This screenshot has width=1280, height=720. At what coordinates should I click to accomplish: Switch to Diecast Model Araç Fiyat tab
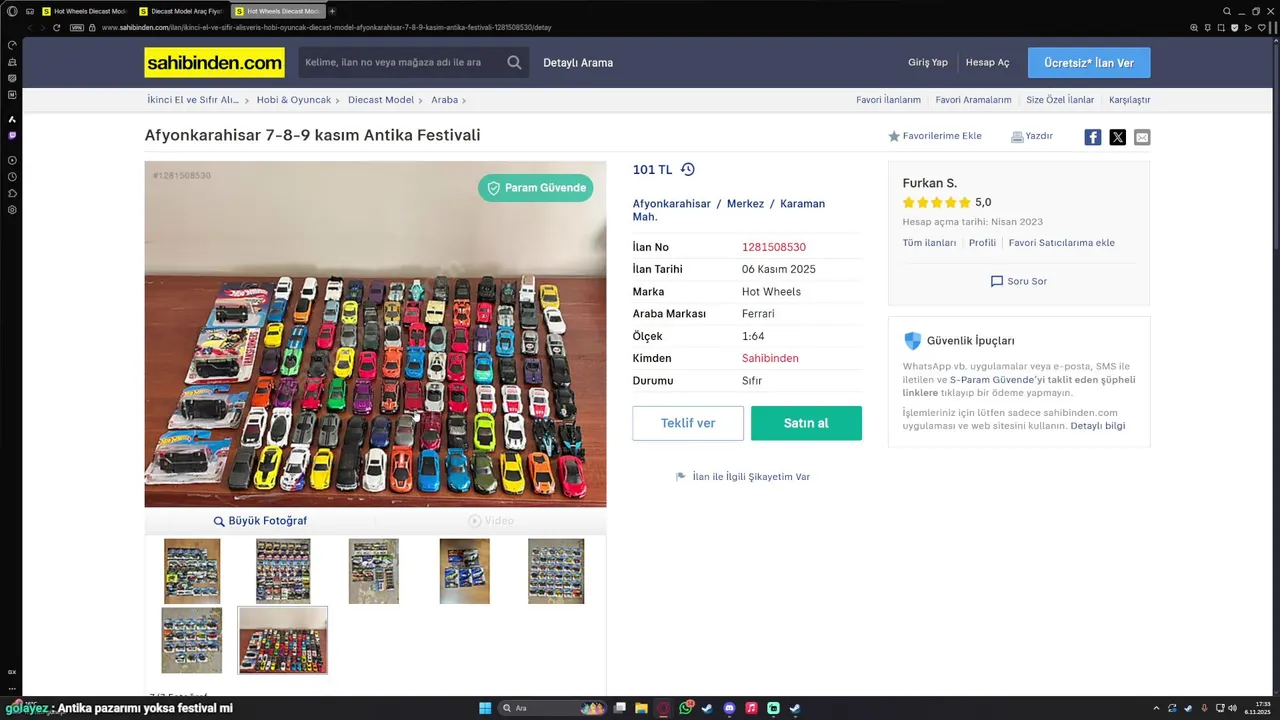(180, 11)
